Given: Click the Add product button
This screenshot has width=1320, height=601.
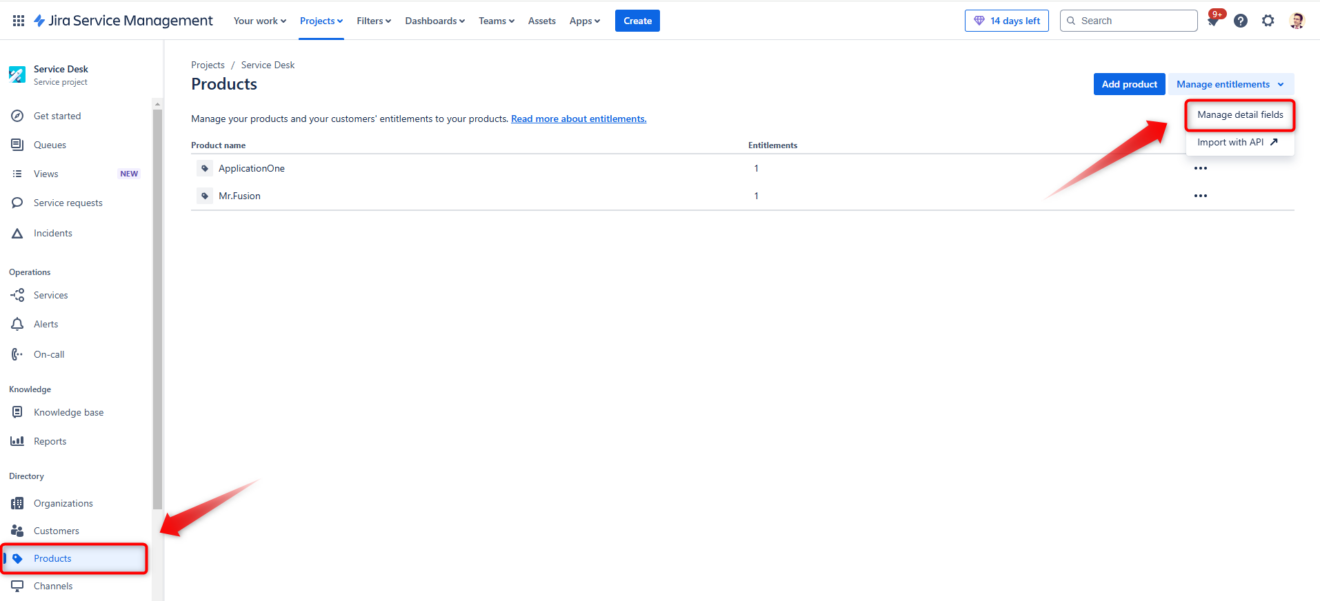Looking at the screenshot, I should [1129, 84].
